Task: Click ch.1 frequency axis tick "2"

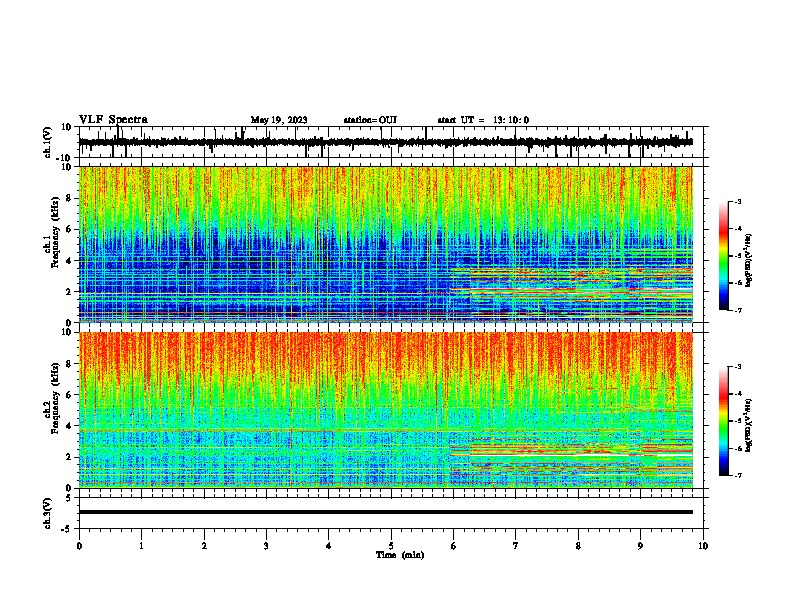Action: 69,292
